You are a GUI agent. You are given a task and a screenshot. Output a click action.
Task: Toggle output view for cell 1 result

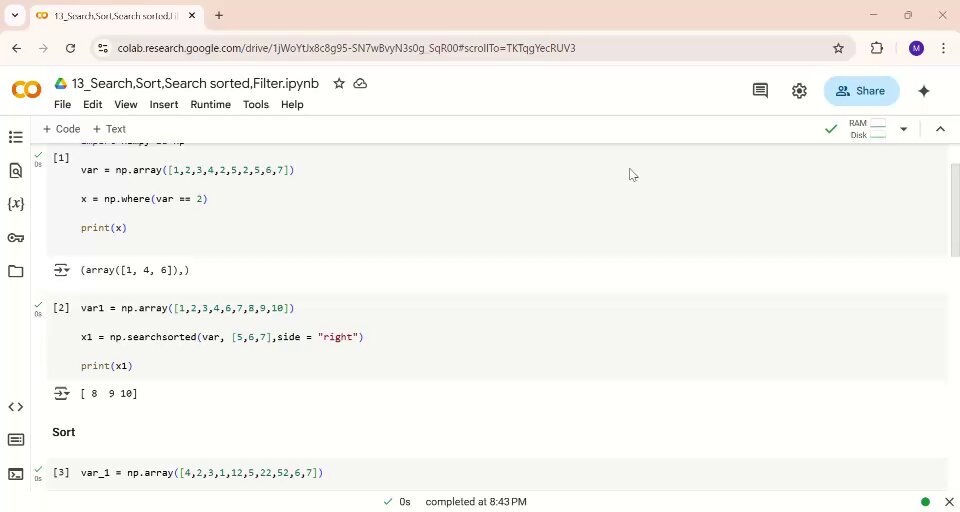click(x=61, y=269)
